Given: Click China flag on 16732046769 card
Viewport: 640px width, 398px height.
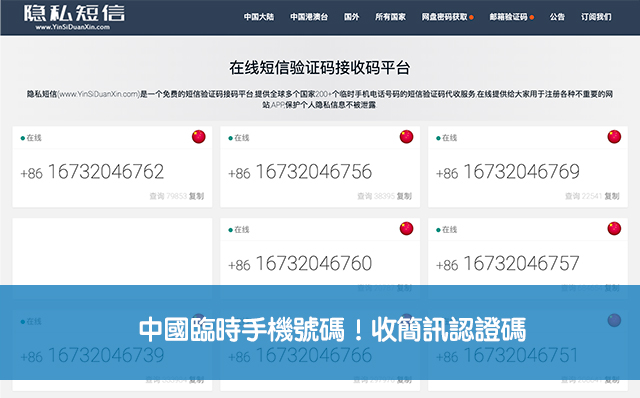Looking at the screenshot, I should click(614, 137).
